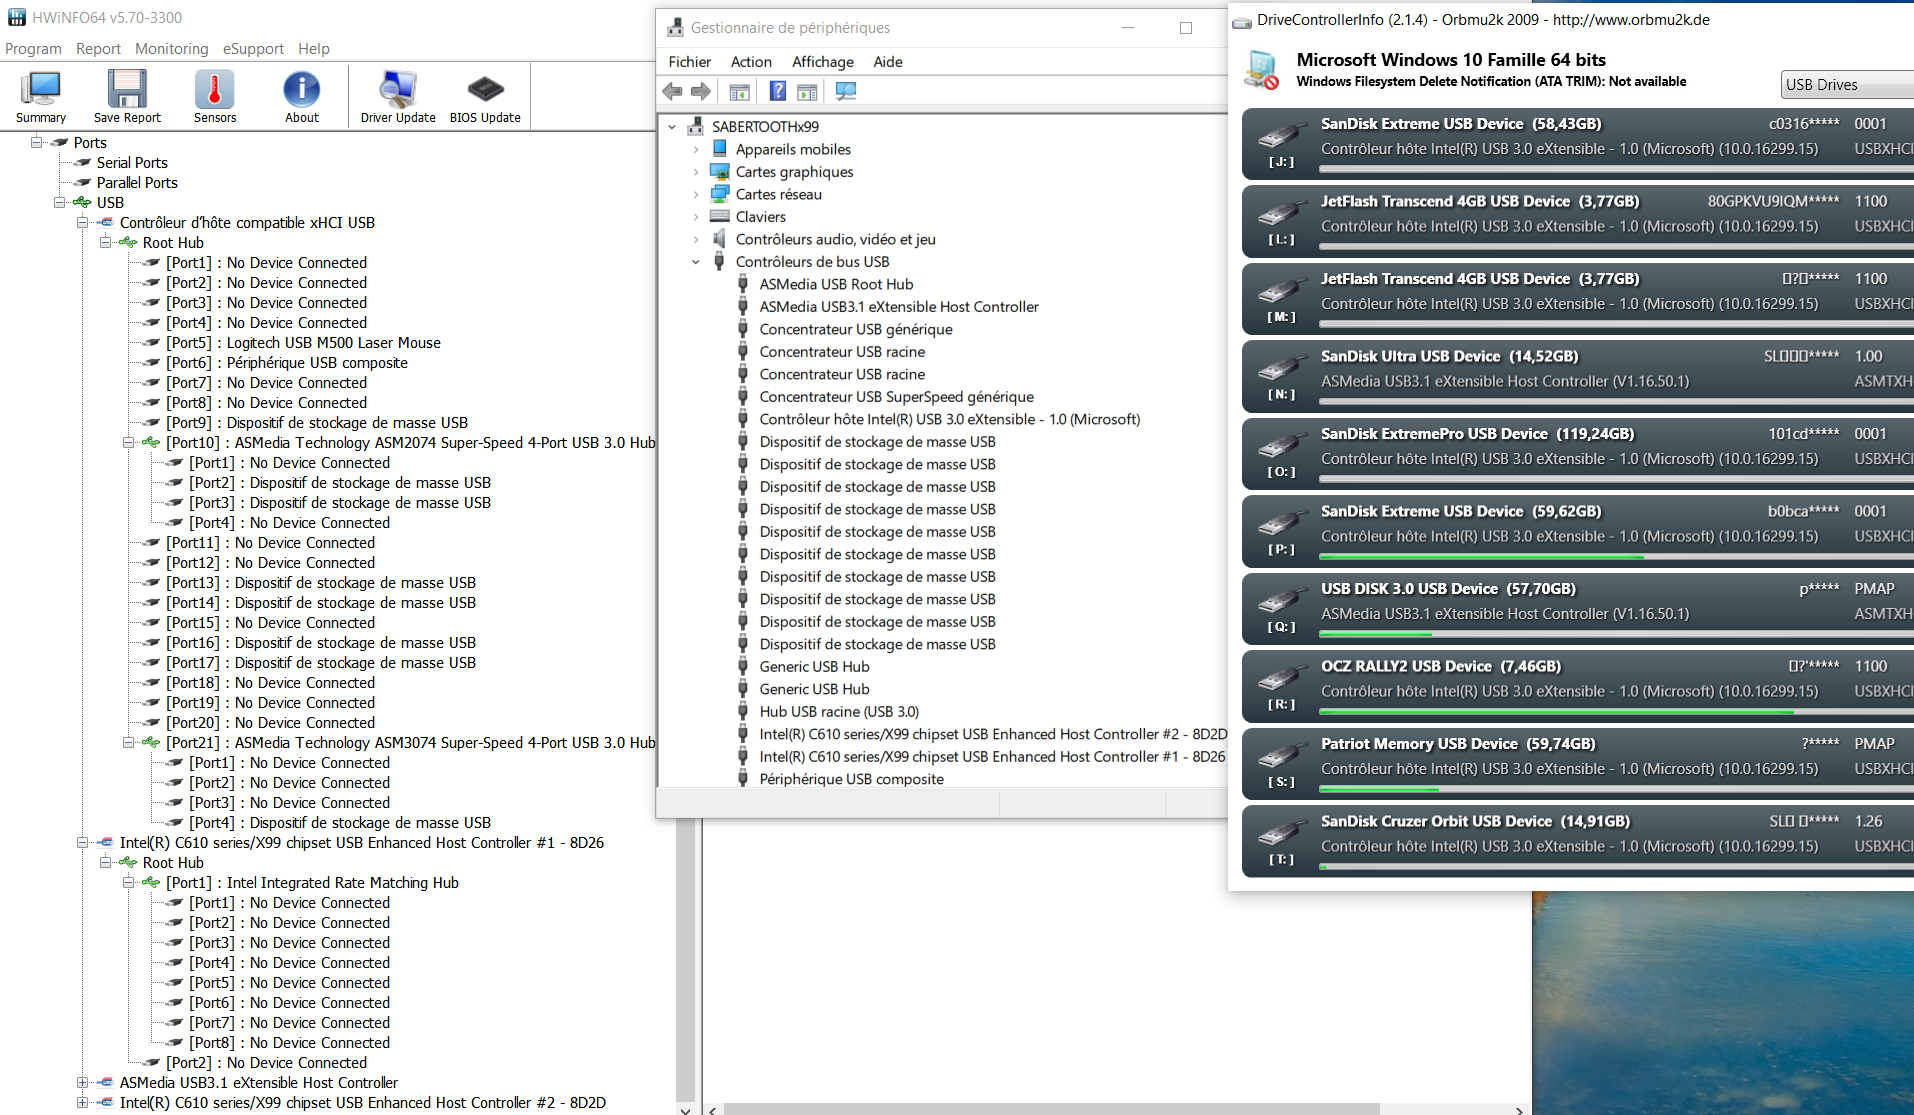Open the USB Drives dropdown
Viewport: 1914px width, 1115px height.
pos(1847,84)
